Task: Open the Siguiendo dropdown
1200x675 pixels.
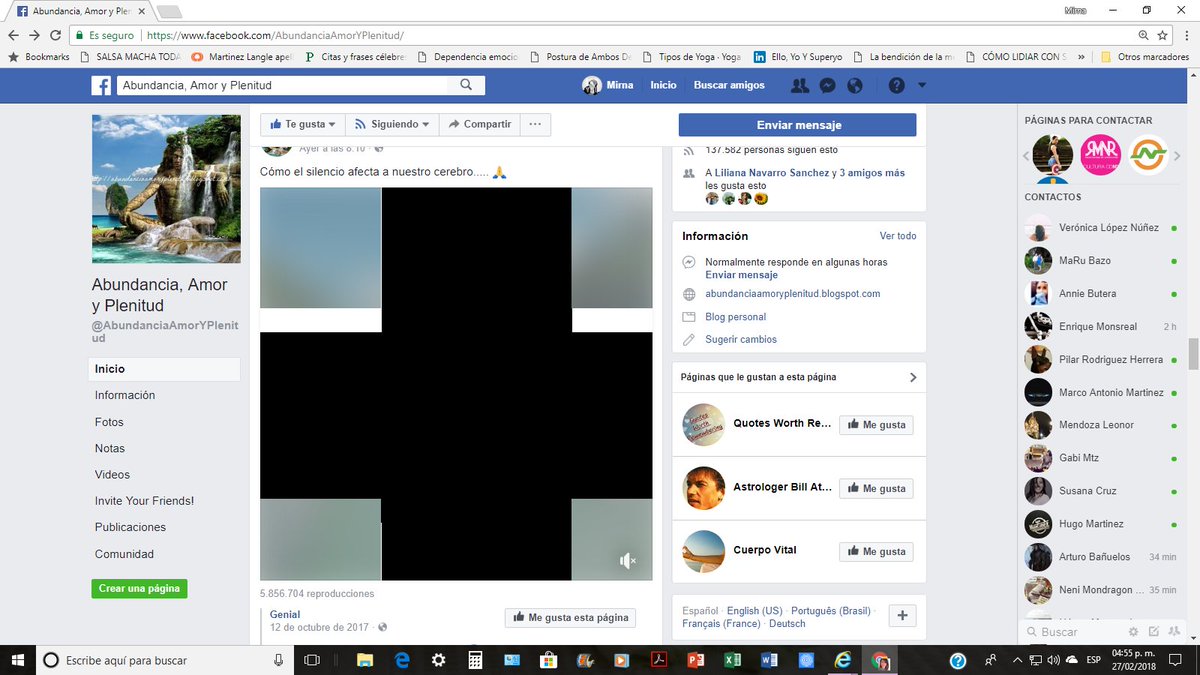Action: [x=392, y=125]
